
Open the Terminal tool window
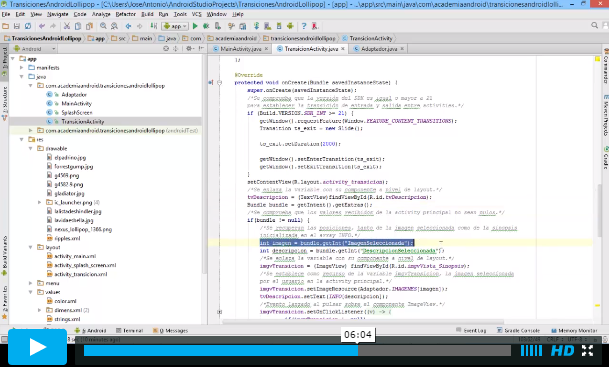click(x=130, y=330)
